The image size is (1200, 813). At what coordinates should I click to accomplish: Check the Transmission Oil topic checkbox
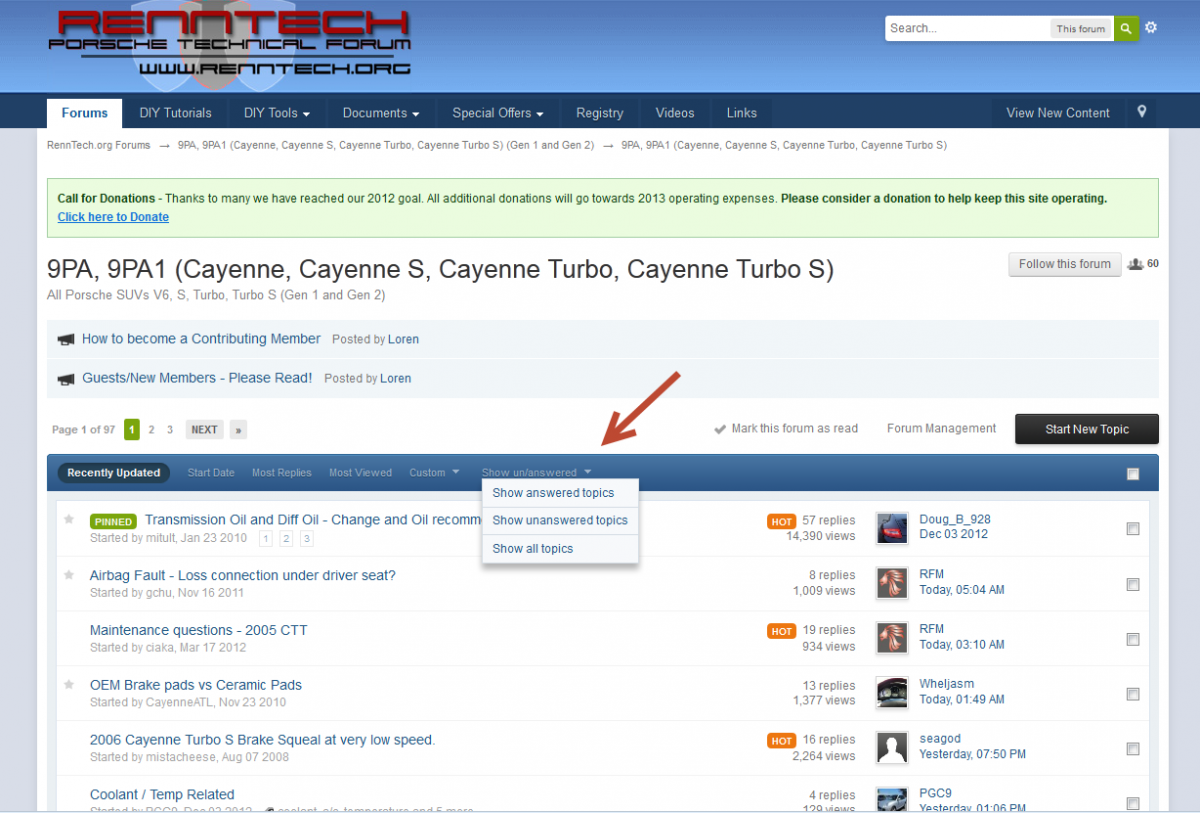point(1133,529)
